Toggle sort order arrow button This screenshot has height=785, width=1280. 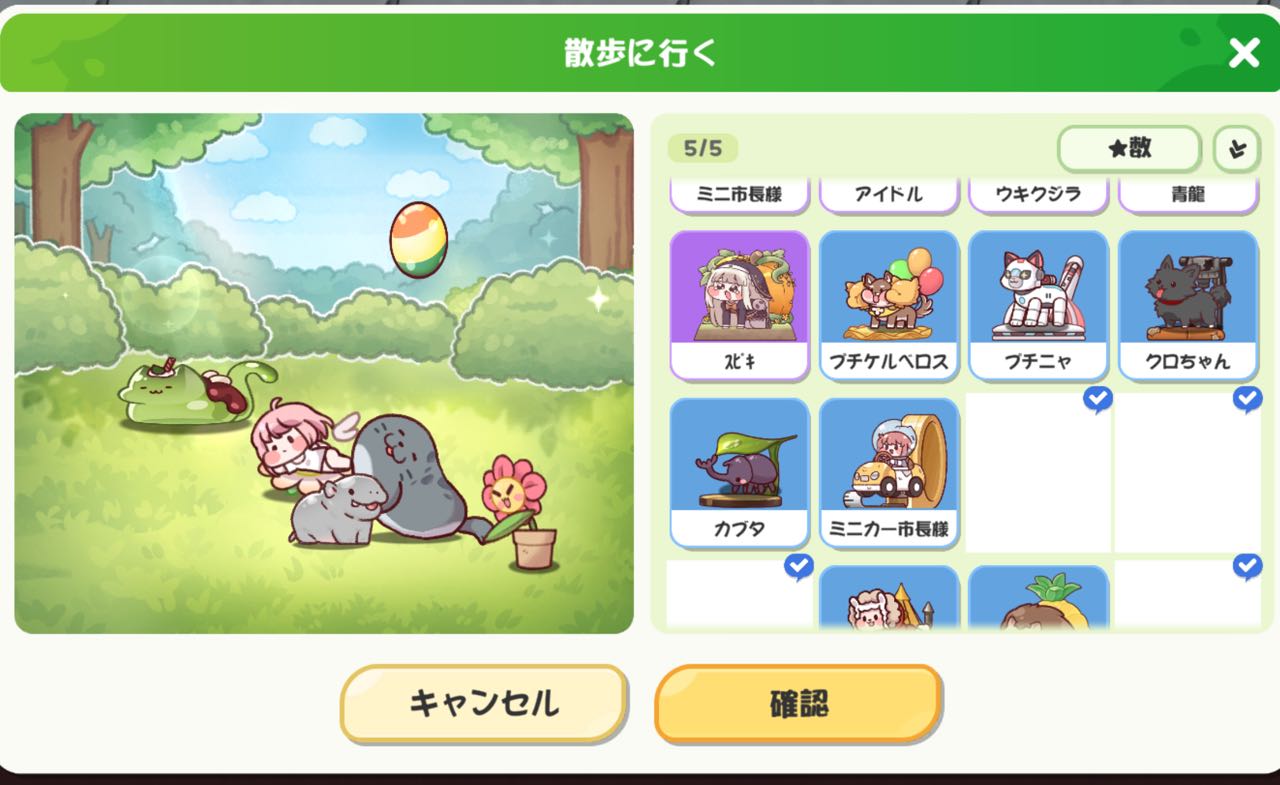coord(1237,150)
